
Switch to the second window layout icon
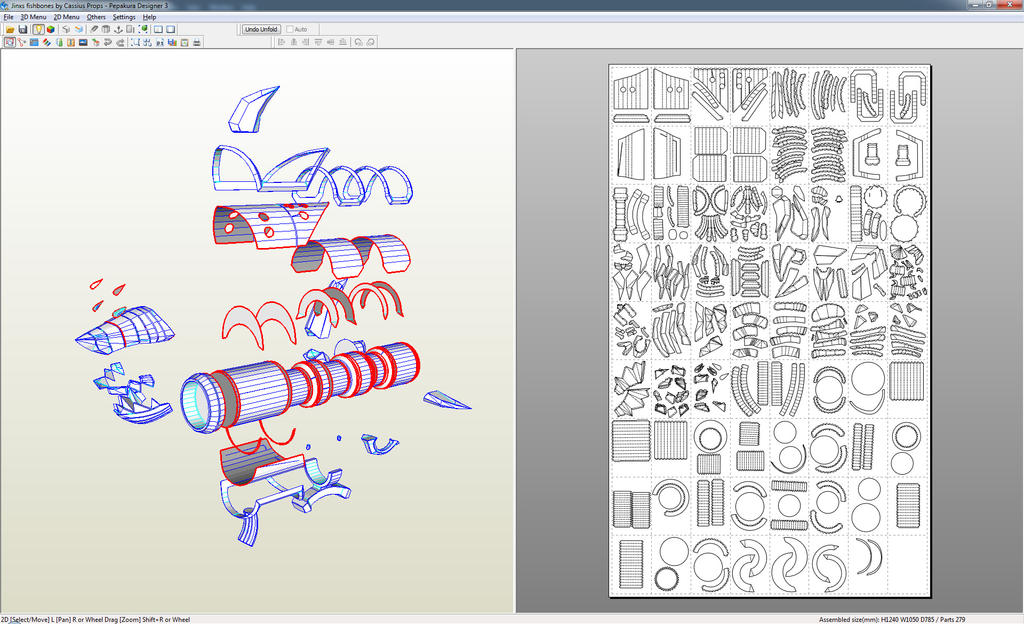coord(170,29)
